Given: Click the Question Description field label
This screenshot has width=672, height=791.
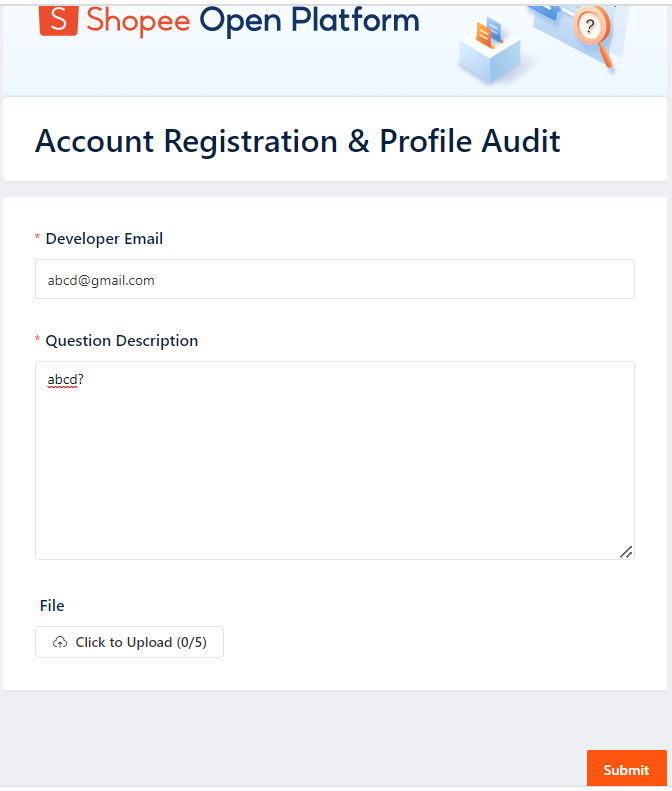Looking at the screenshot, I should coord(122,341).
